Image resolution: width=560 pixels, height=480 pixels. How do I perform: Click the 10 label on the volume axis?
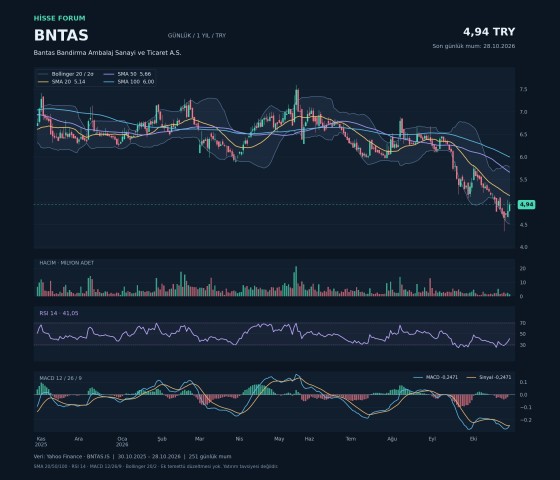(523, 282)
